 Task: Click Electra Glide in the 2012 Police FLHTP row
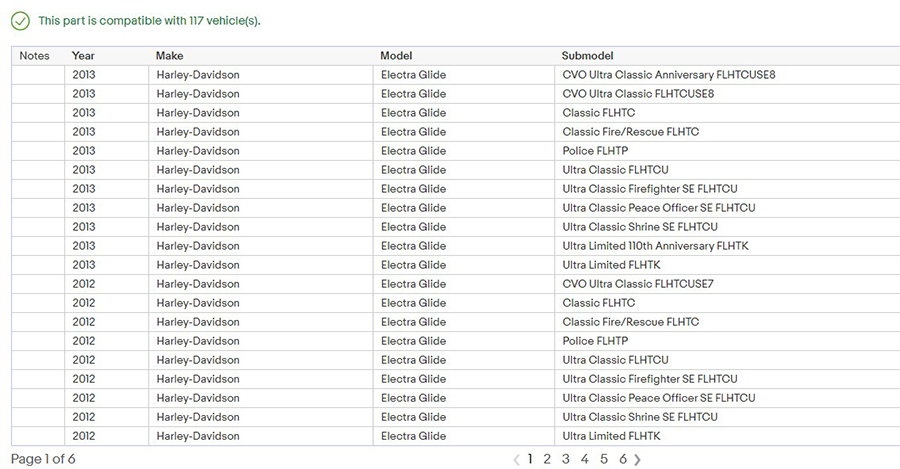pos(413,340)
